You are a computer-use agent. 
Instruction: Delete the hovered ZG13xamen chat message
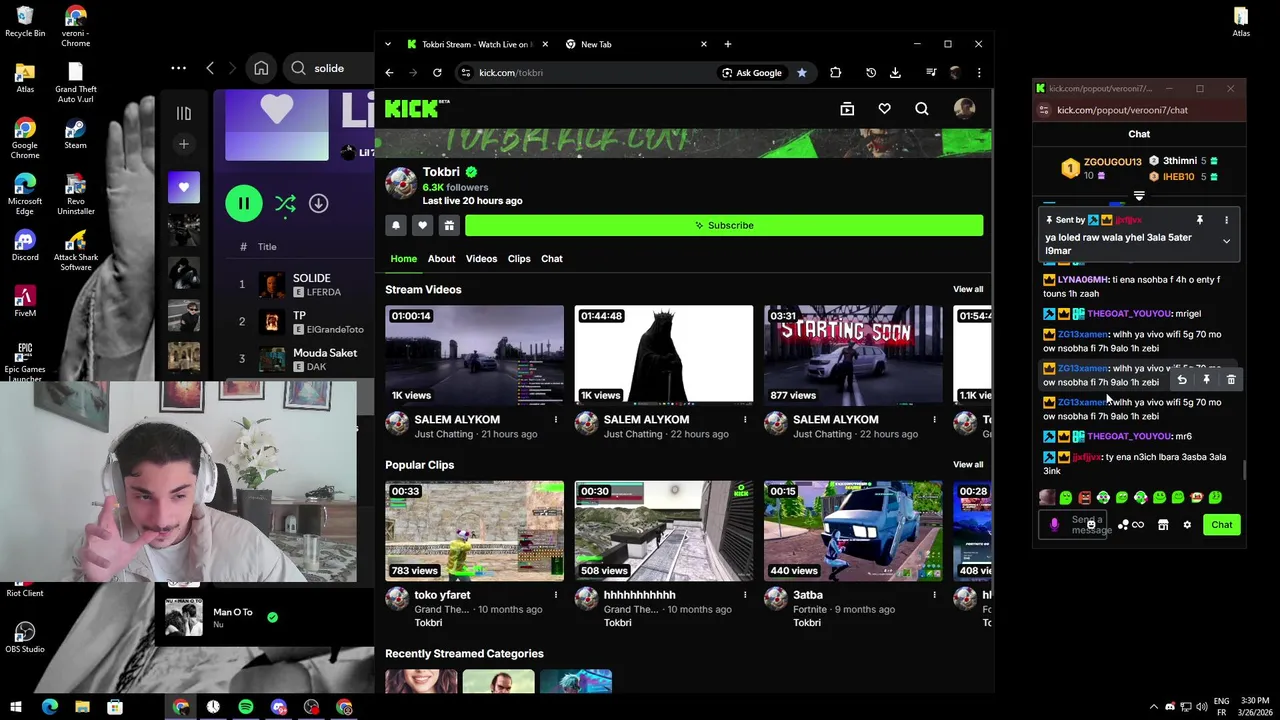pos(1231,380)
